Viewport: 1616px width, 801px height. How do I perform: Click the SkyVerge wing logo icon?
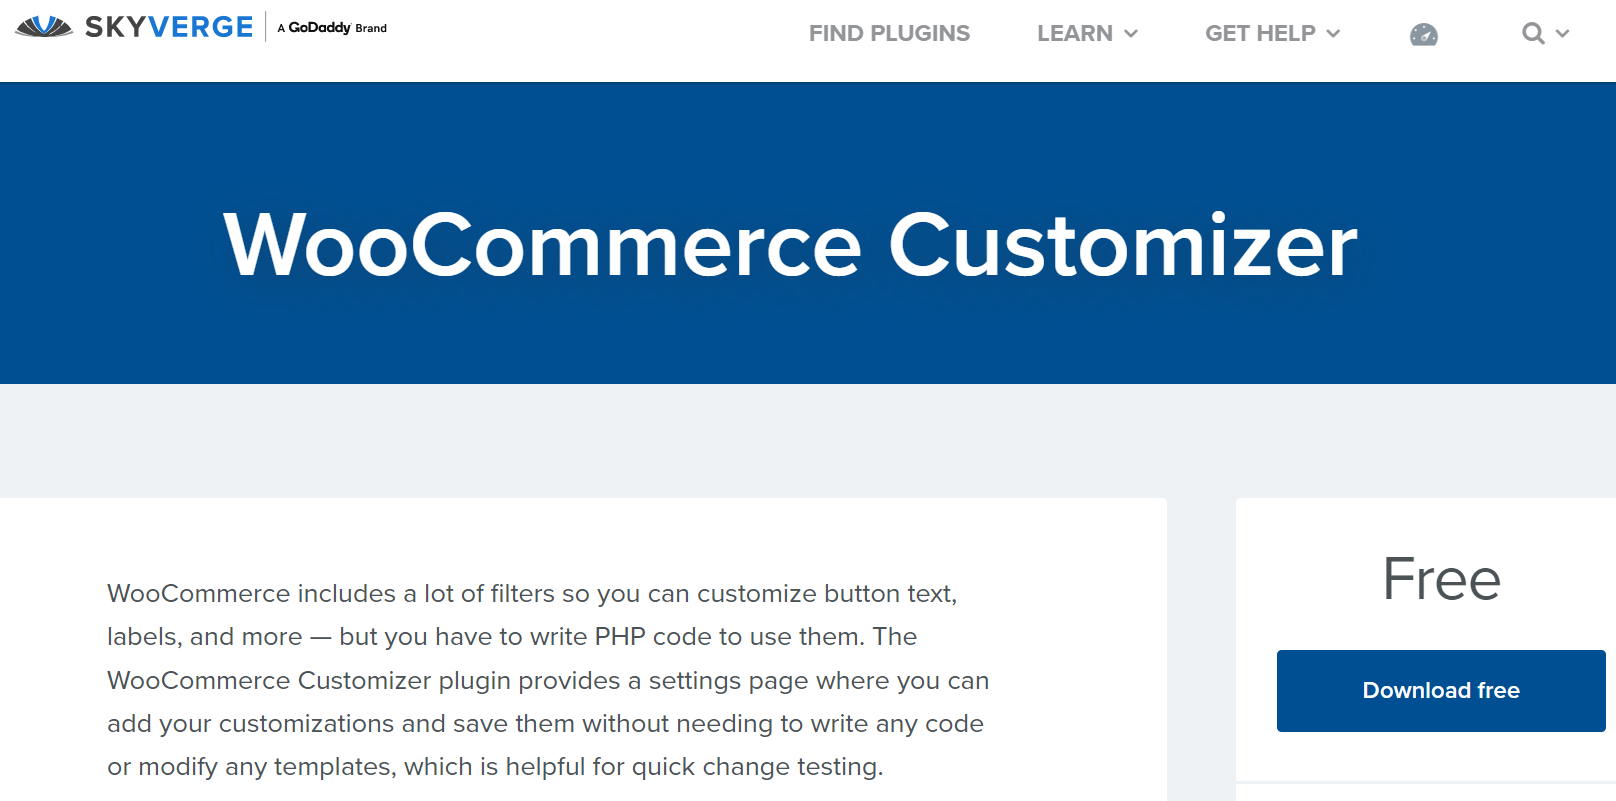(x=44, y=27)
